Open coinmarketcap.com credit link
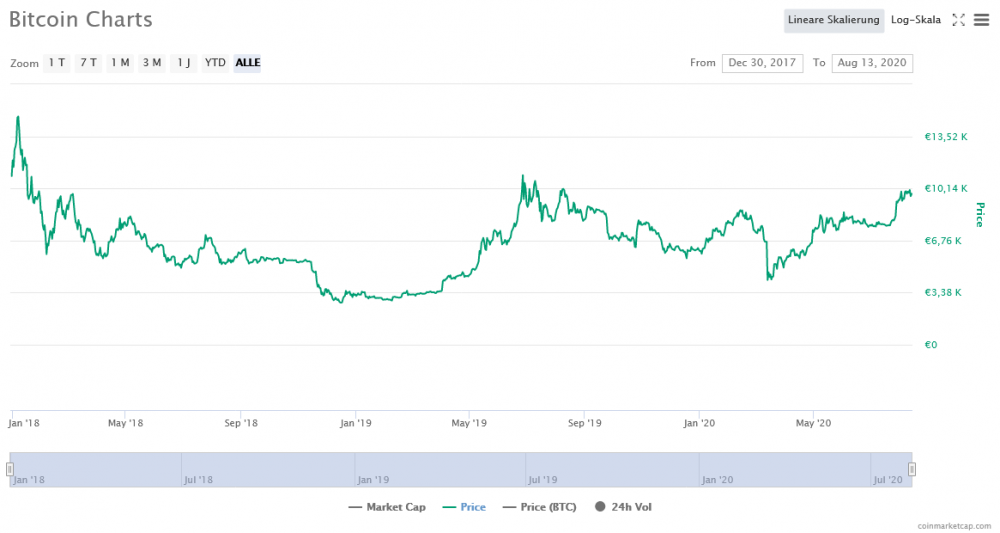Viewport: 1000px width, 533px height. click(954, 526)
